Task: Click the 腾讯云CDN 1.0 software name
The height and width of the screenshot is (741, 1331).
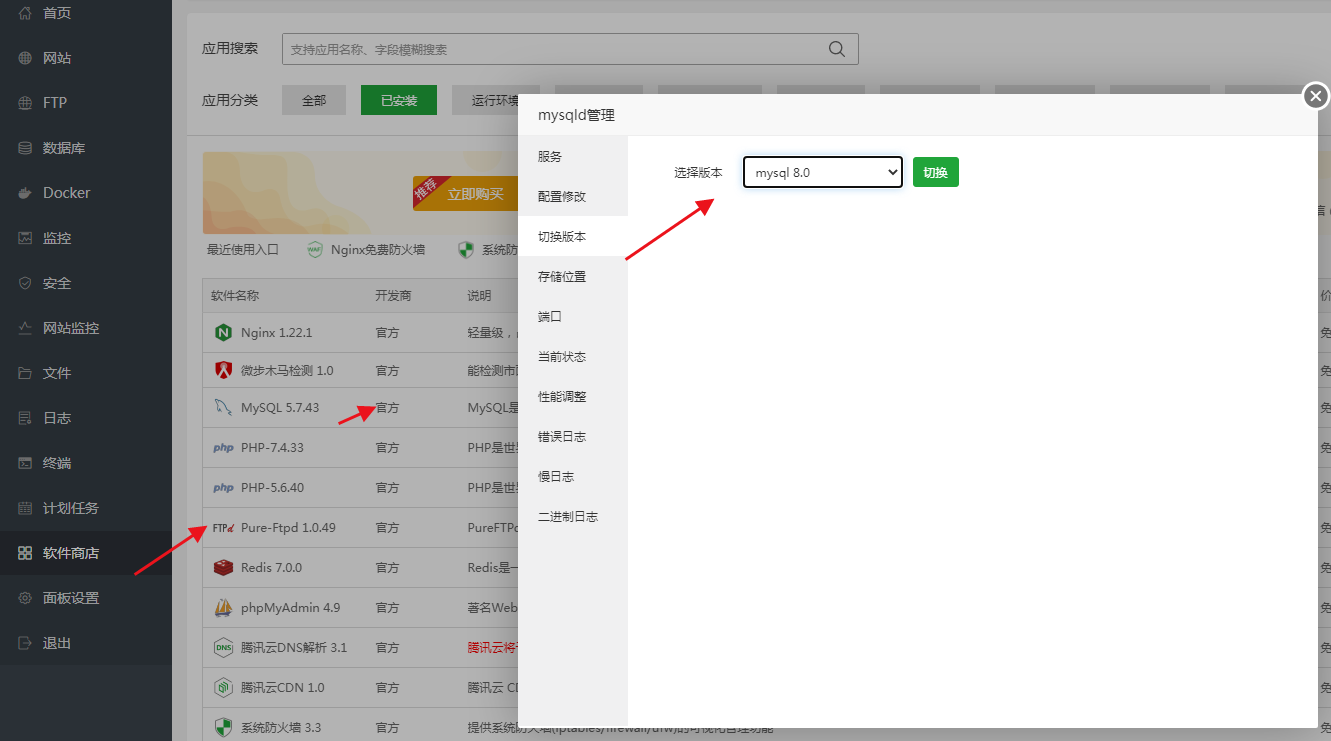Action: [x=283, y=688]
